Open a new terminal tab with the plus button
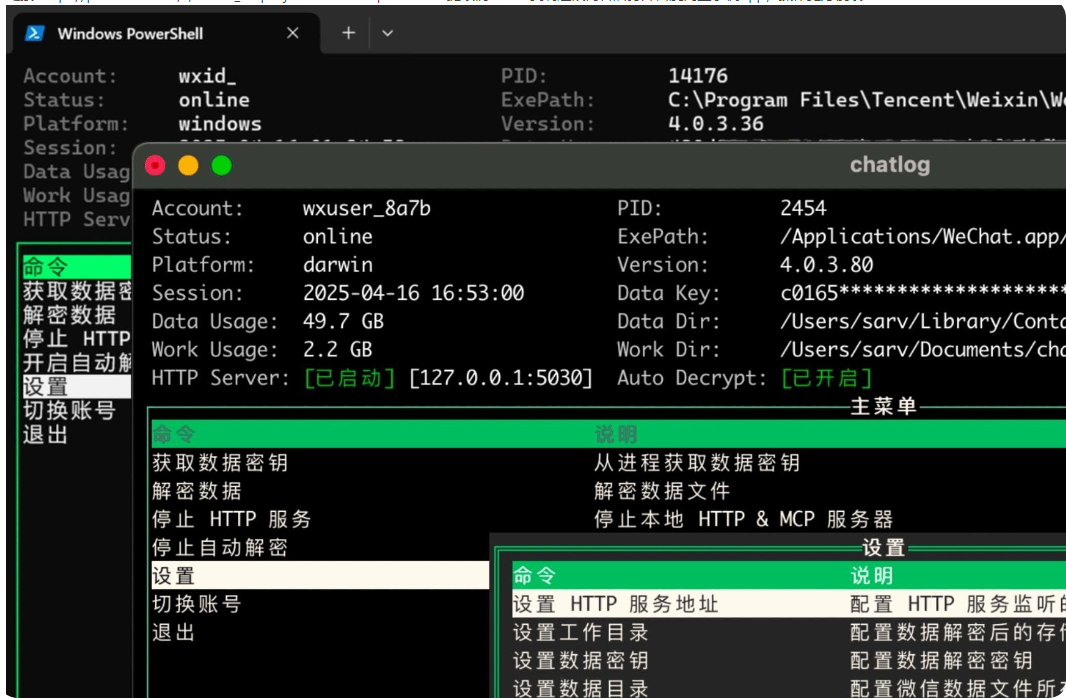Viewport: 1066px width, 698px height. 349,33
